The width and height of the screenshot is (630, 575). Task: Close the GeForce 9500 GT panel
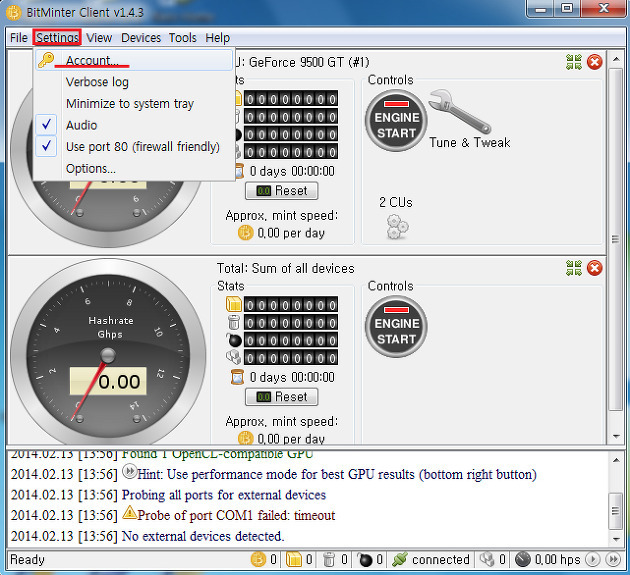[x=595, y=62]
